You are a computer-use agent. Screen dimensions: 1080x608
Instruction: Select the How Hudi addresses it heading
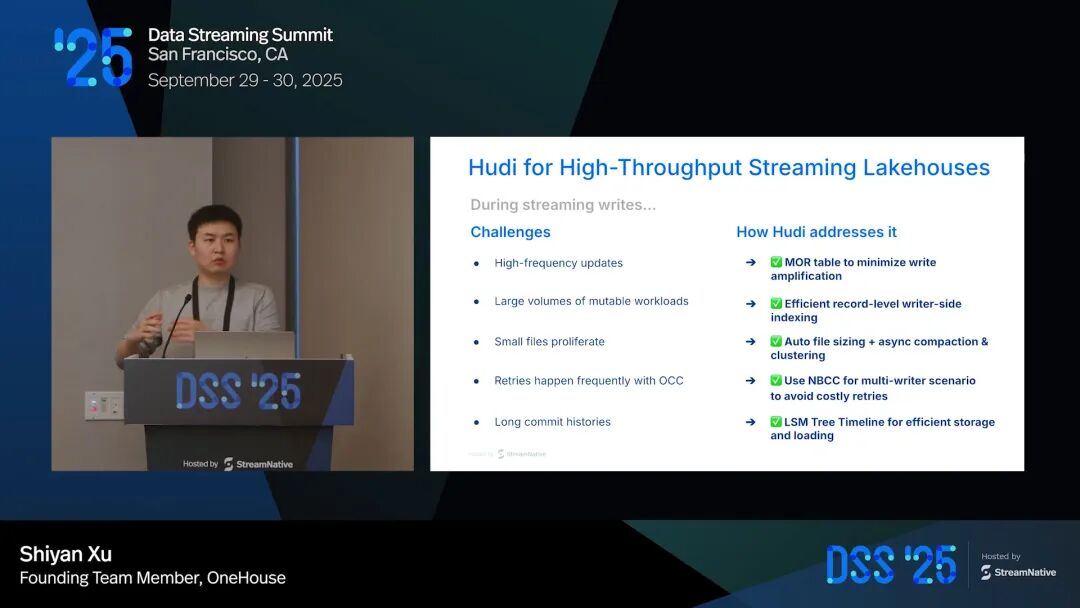816,232
